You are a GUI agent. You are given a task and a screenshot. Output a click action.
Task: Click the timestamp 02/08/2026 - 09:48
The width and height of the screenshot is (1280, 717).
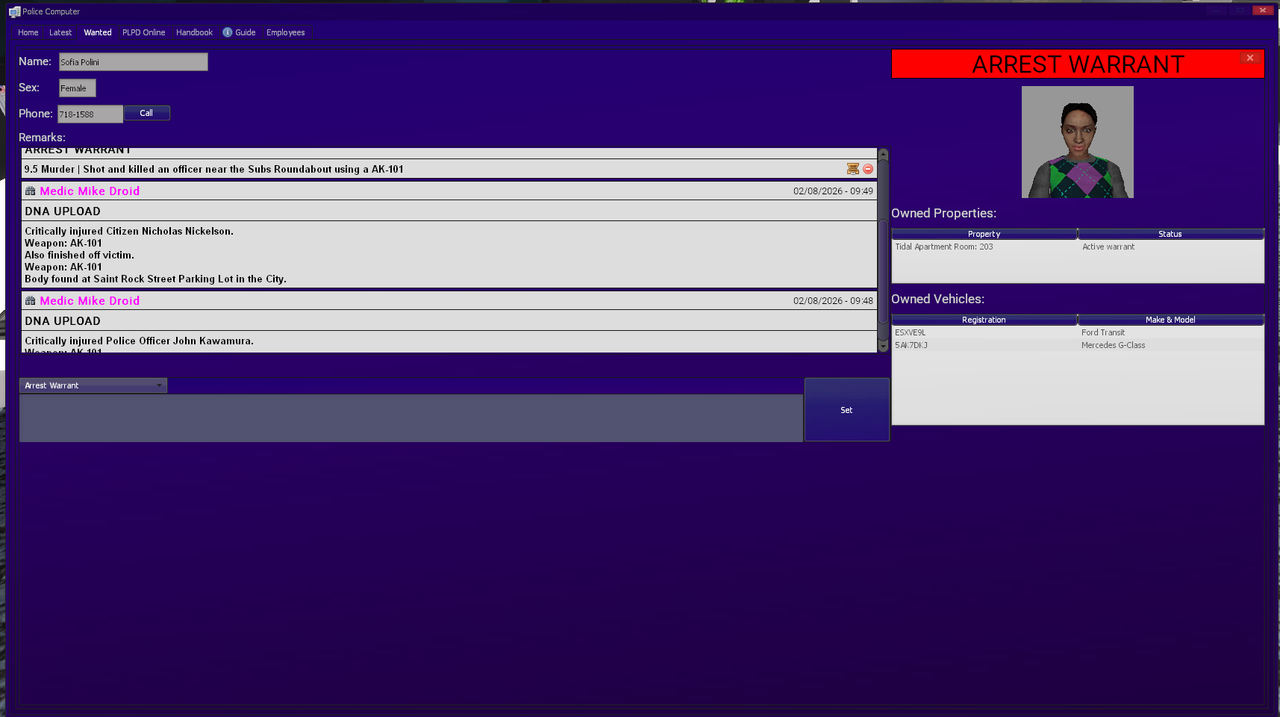pos(833,301)
